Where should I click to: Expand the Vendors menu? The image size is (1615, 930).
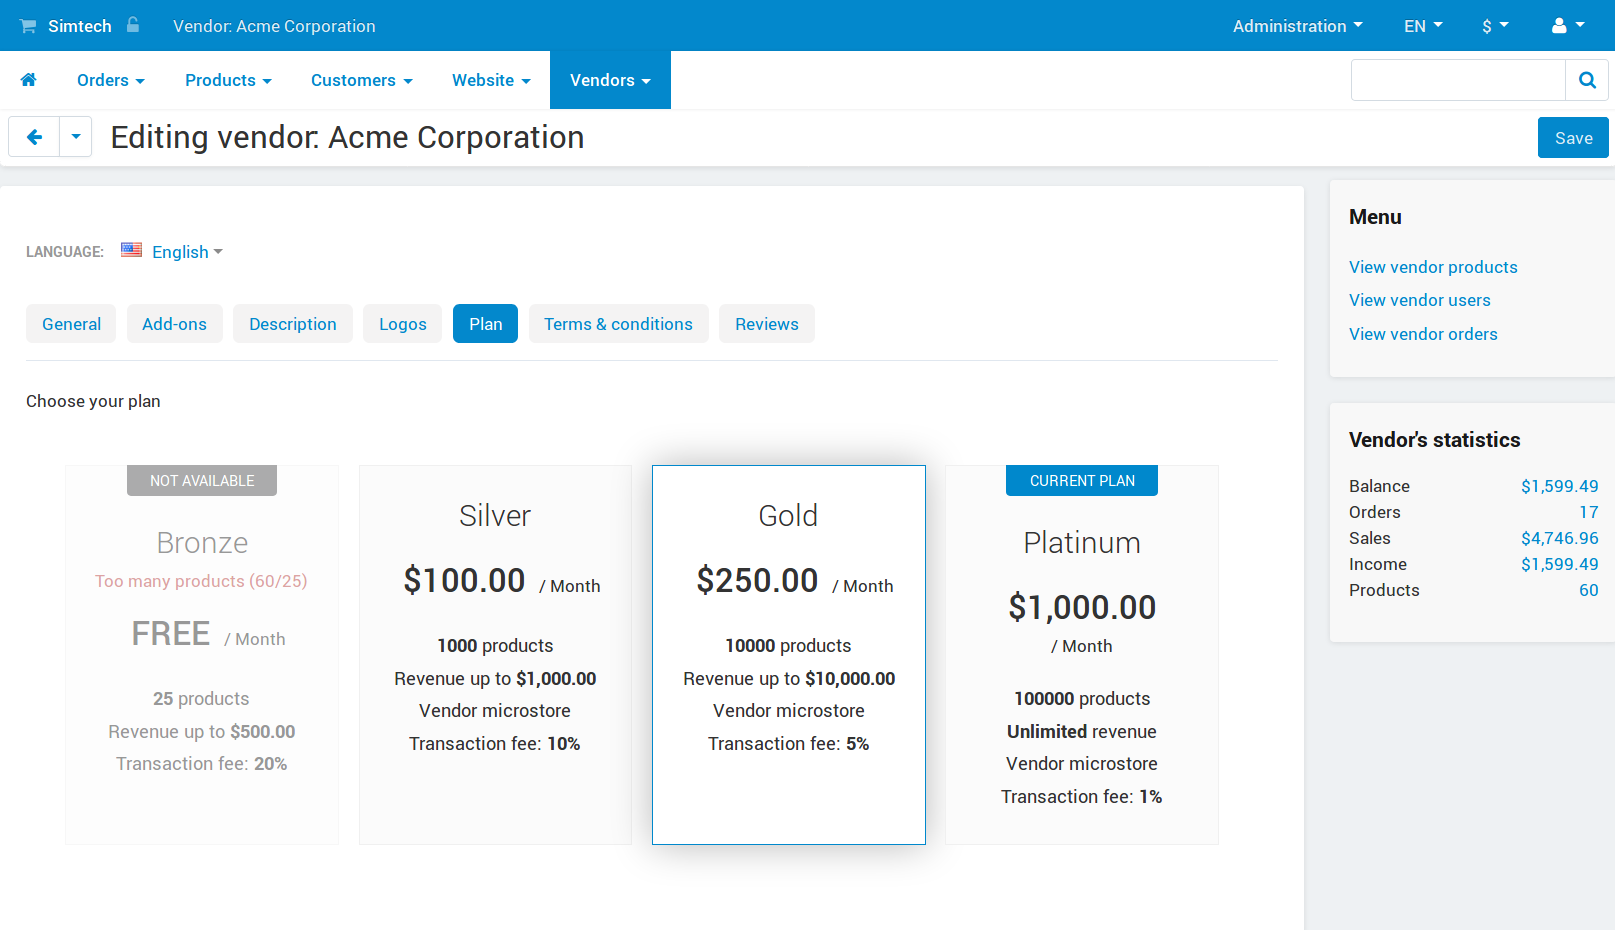(x=610, y=80)
